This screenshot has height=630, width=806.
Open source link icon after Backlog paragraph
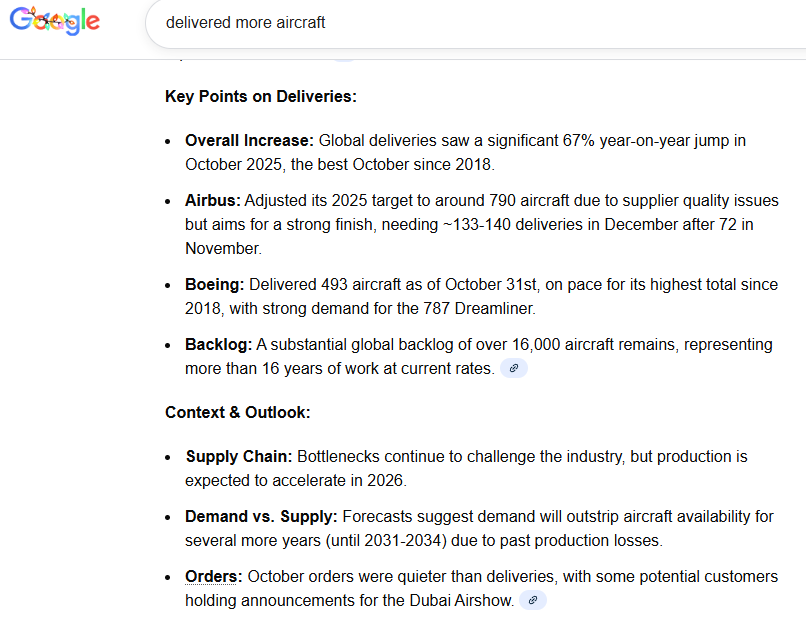pyautogui.click(x=514, y=368)
